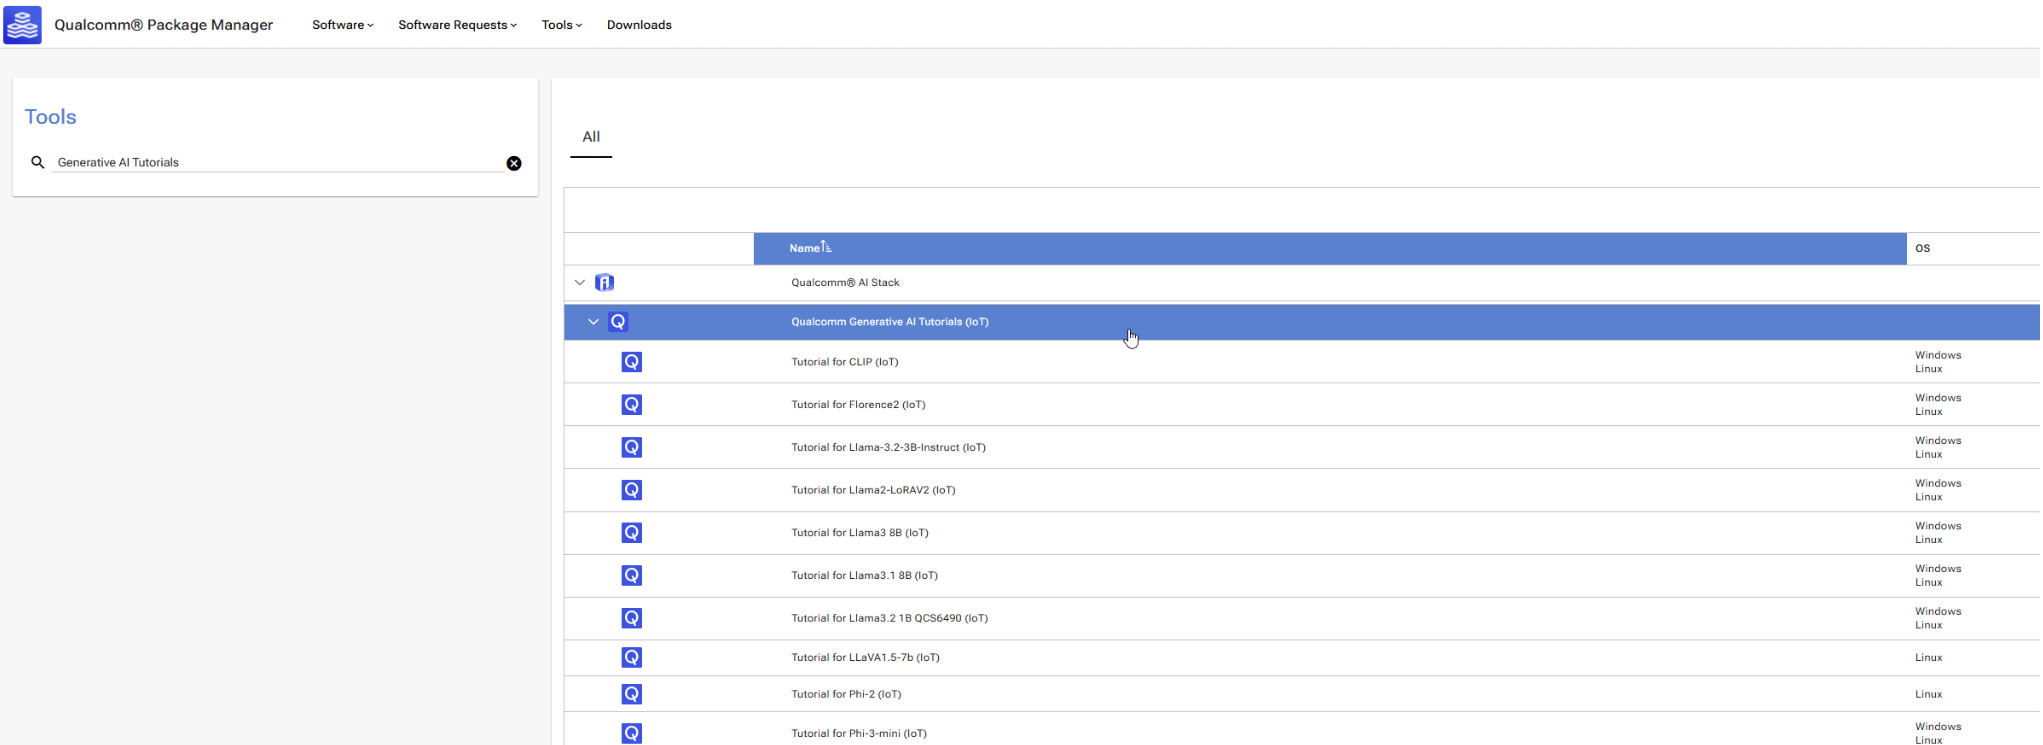Open Tutorial for Llama2-LoRAV2 (IoT)
The image size is (2043, 745).
(x=873, y=490)
